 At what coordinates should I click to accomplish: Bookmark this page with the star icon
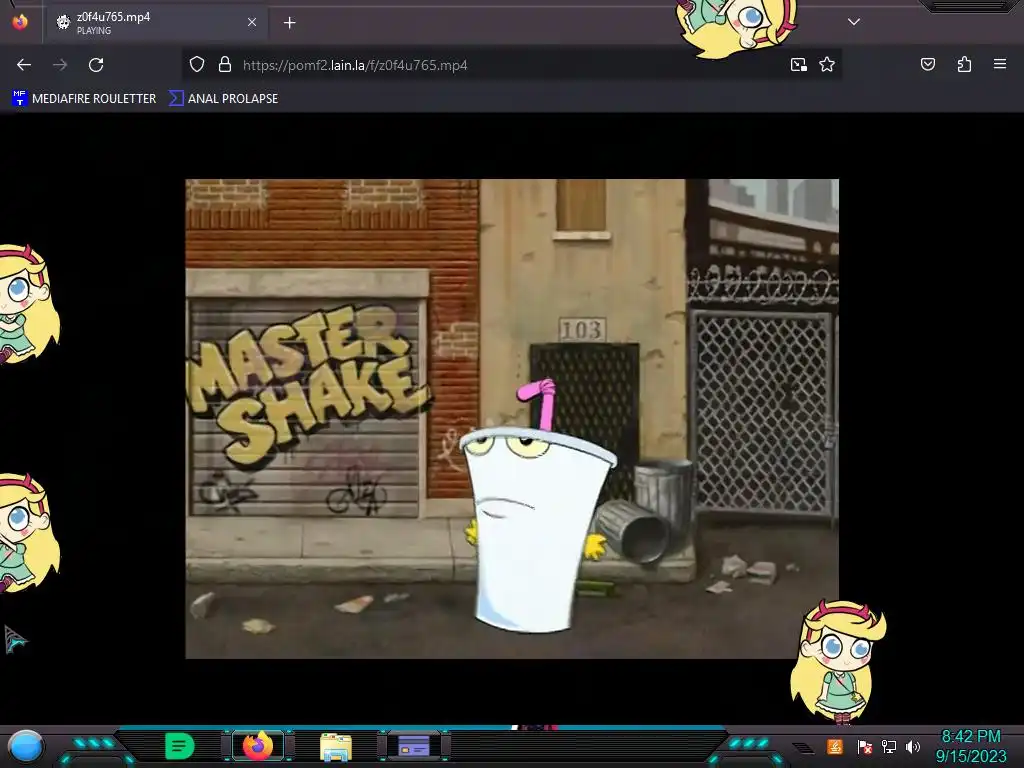point(827,65)
